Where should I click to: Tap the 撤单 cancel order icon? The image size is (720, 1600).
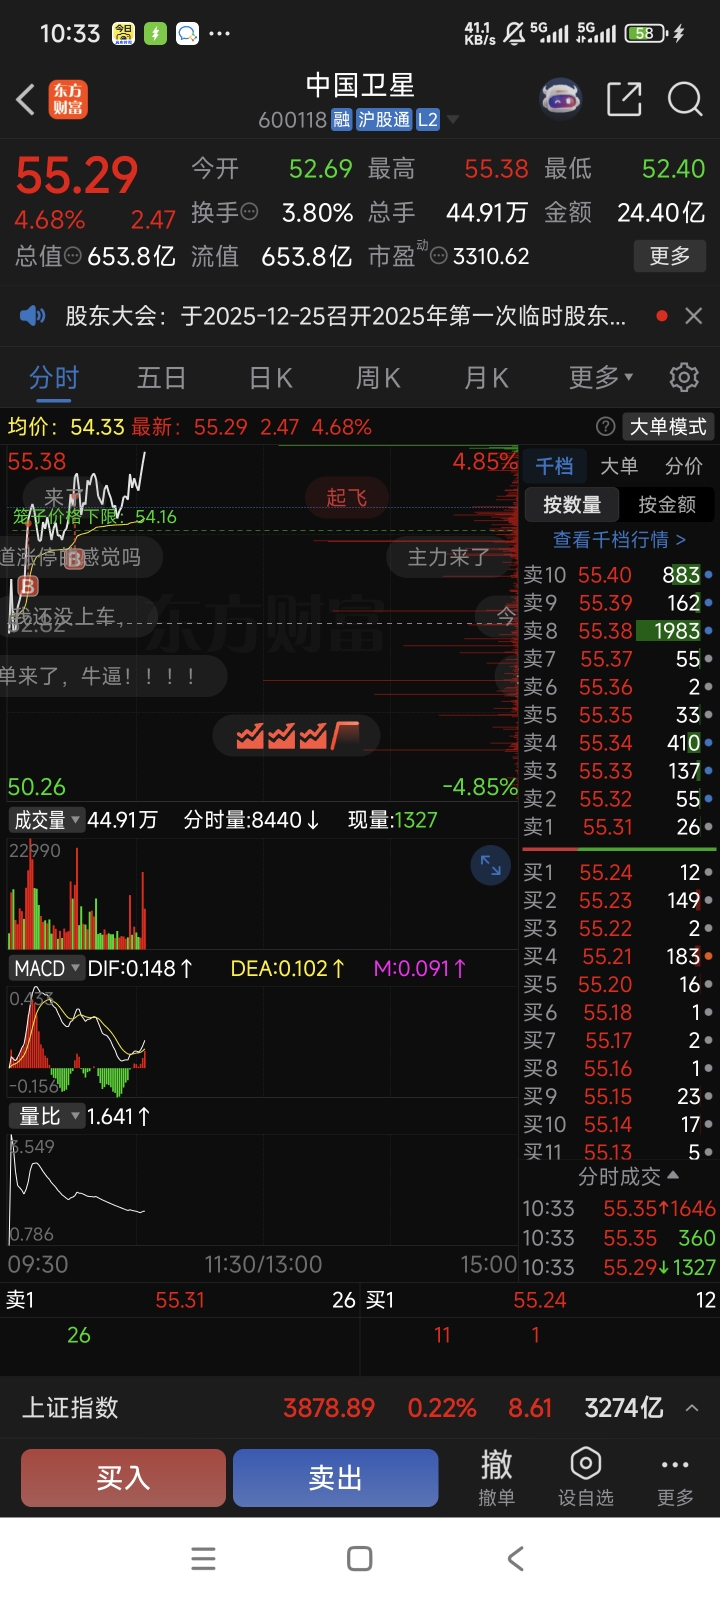point(497,1476)
